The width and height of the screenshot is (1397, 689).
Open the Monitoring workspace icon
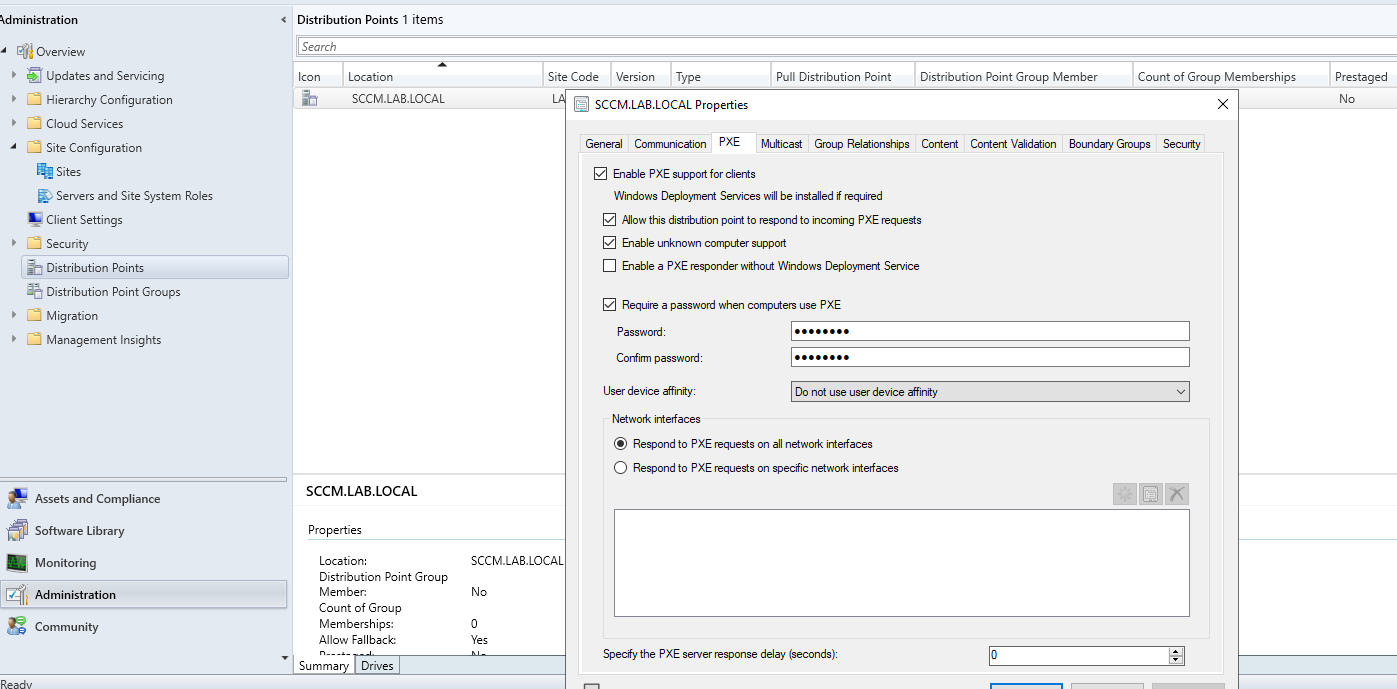[x=17, y=563]
